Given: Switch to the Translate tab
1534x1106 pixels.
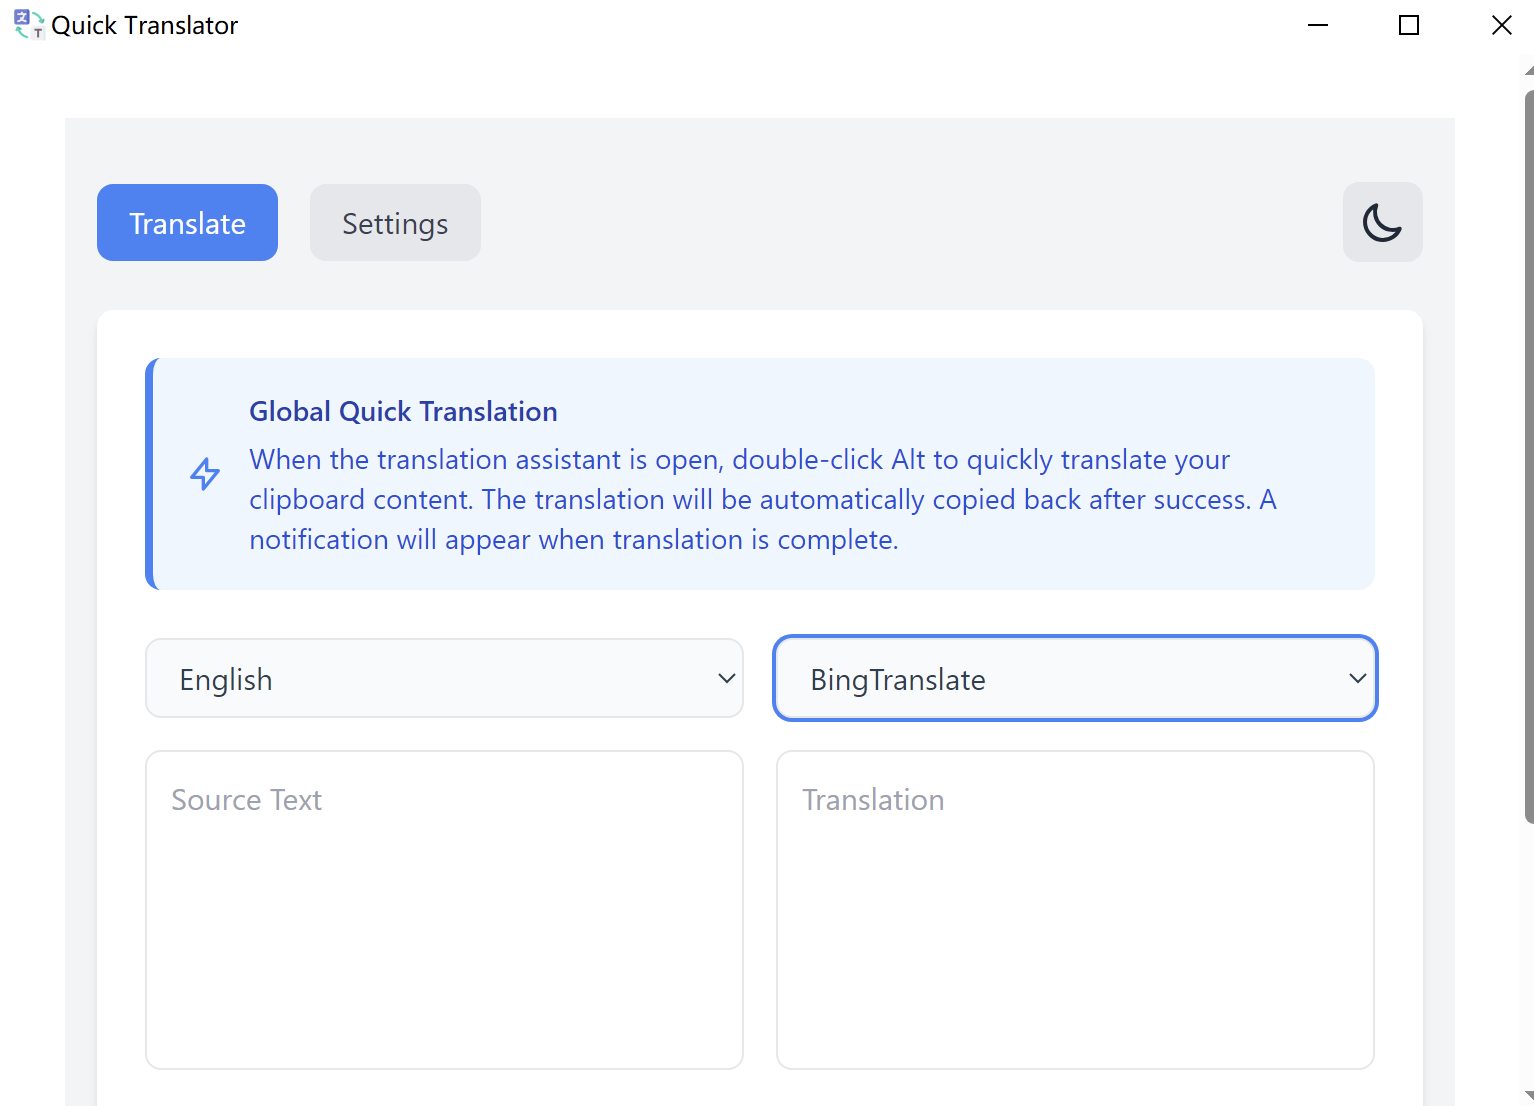Looking at the screenshot, I should coord(187,223).
